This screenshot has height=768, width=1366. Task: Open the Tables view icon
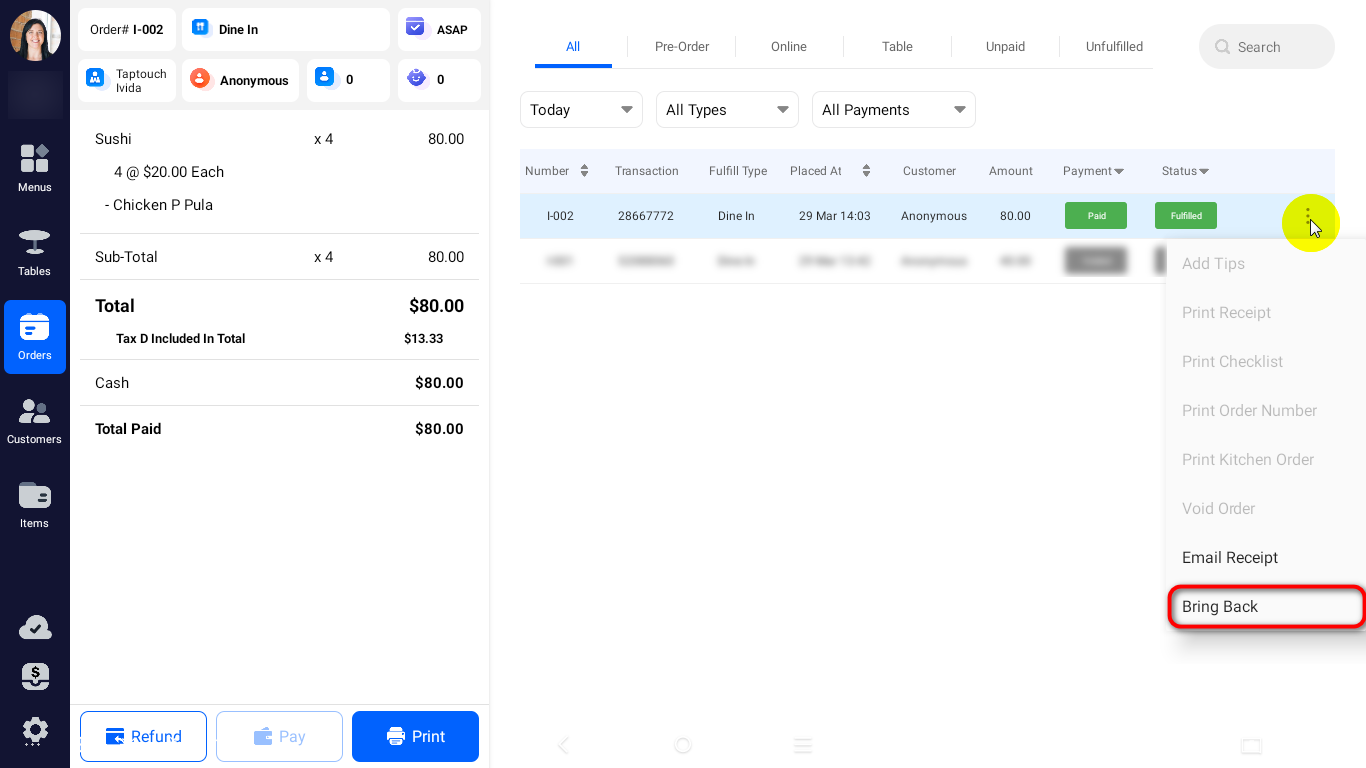34,251
